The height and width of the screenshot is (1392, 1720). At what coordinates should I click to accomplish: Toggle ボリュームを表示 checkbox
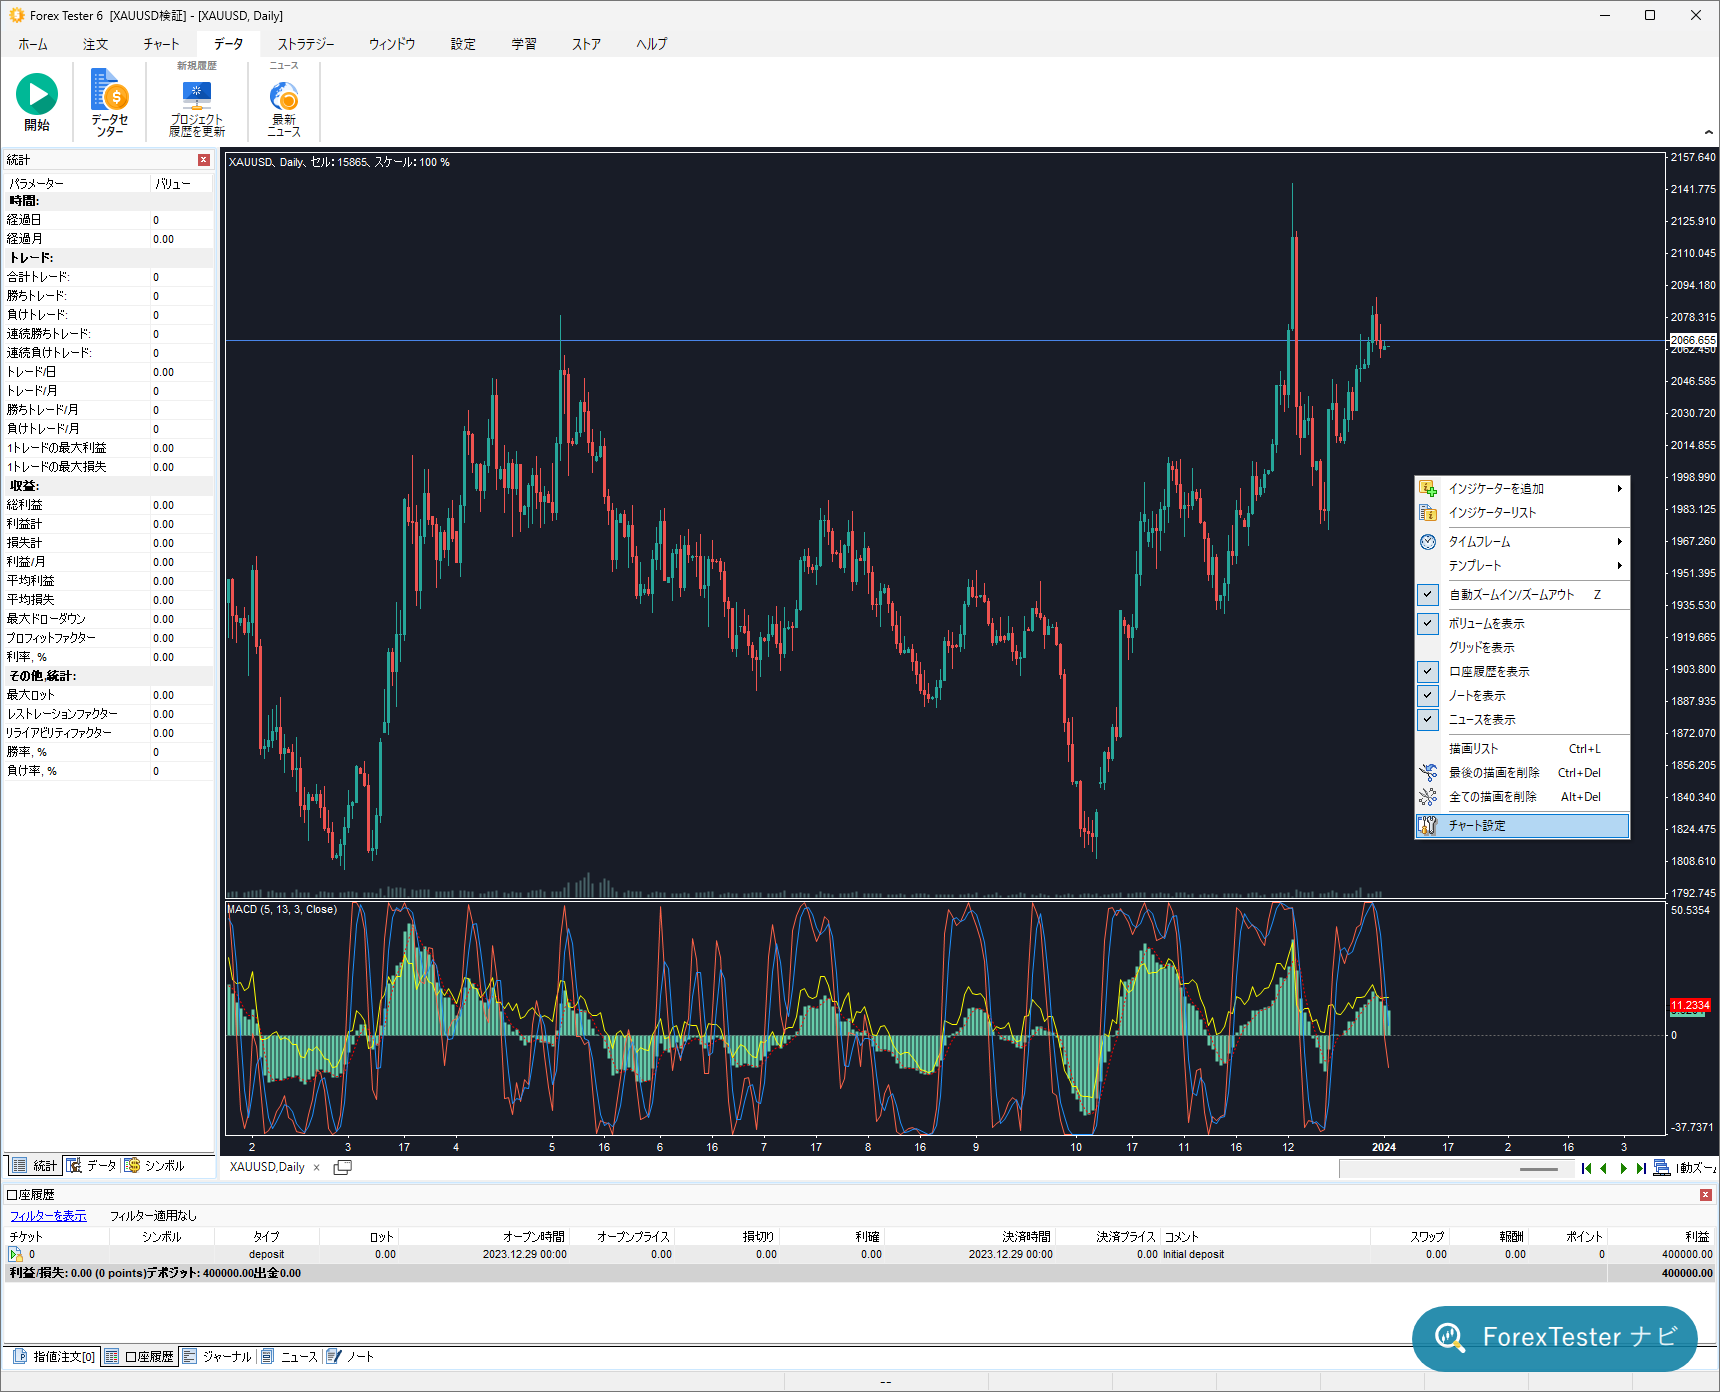click(1428, 624)
